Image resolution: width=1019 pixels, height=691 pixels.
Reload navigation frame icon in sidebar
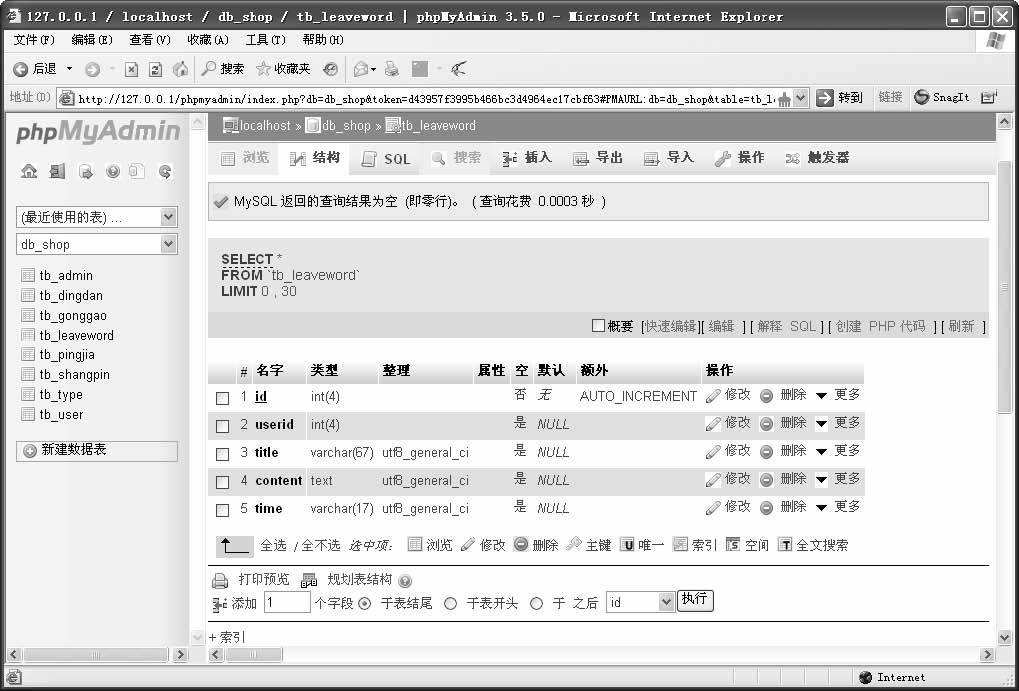[x=165, y=172]
